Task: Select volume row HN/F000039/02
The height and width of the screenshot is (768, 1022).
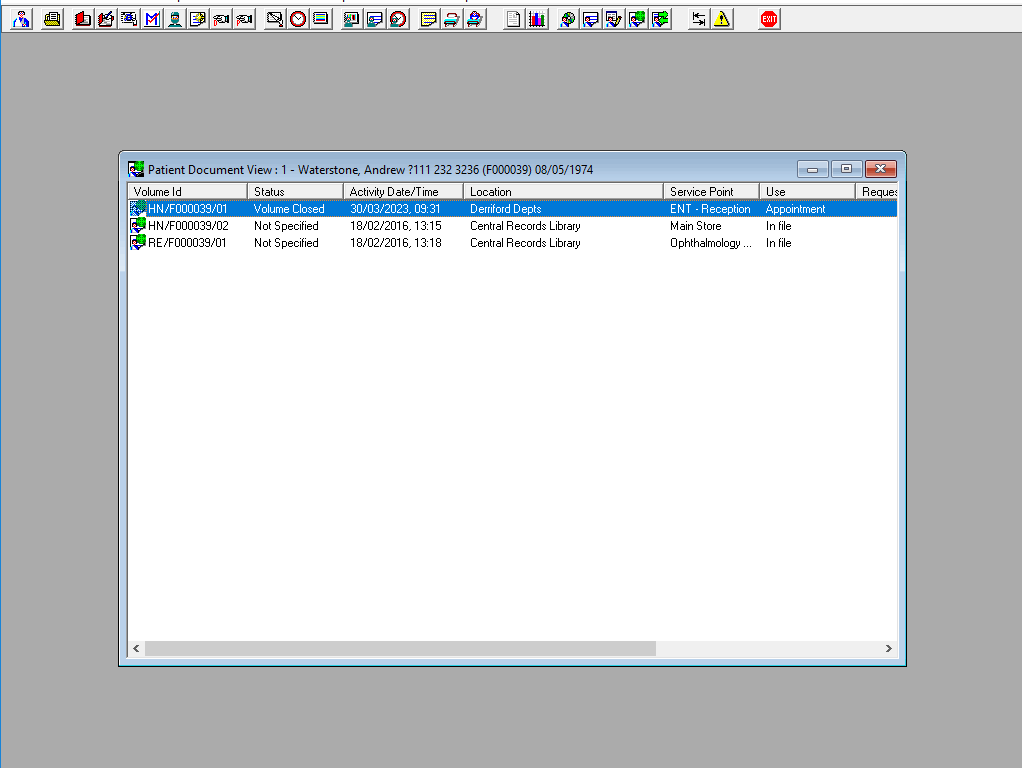Action: tap(512, 226)
